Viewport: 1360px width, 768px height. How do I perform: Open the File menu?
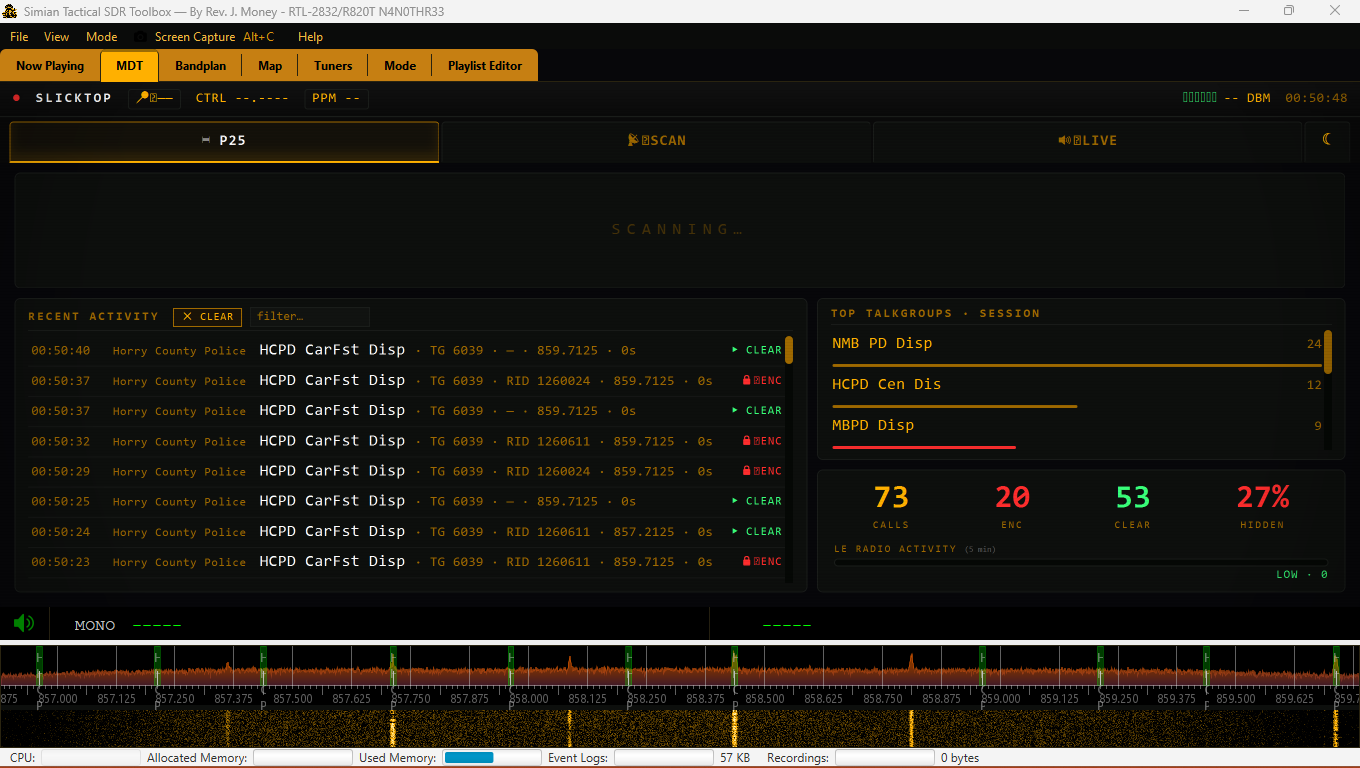[x=19, y=37]
